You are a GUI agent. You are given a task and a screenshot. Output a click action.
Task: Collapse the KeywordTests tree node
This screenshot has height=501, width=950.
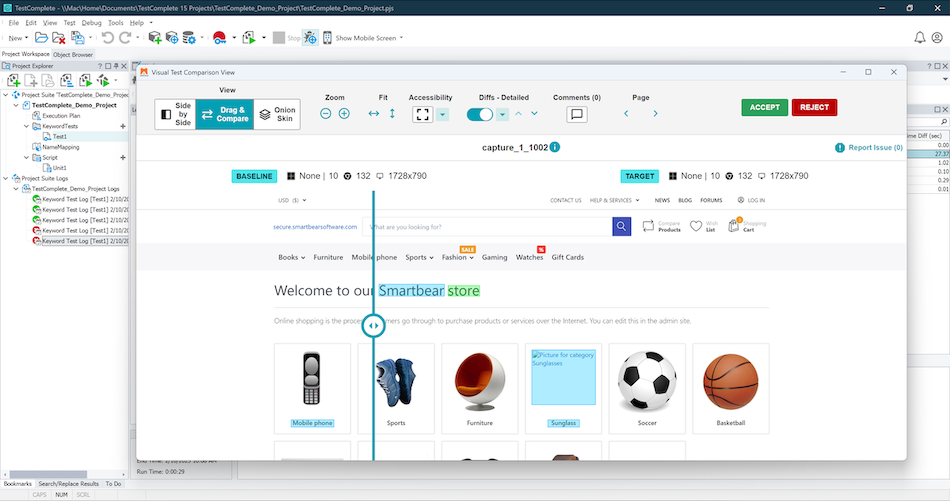[28, 127]
